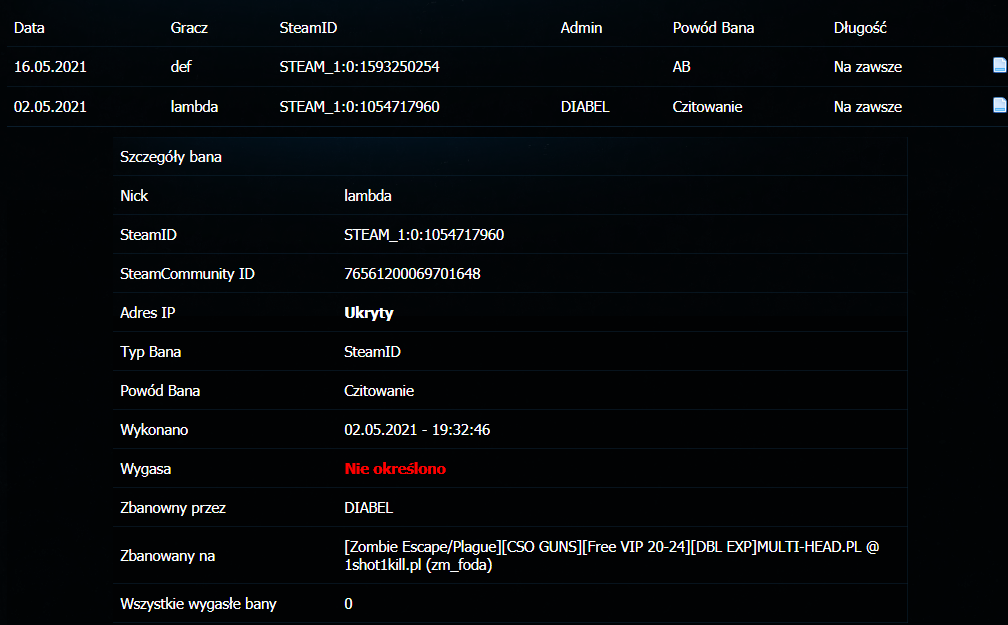Click the Szczegóły bana panel header
Image resolution: width=1008 pixels, height=625 pixels.
[170, 157]
